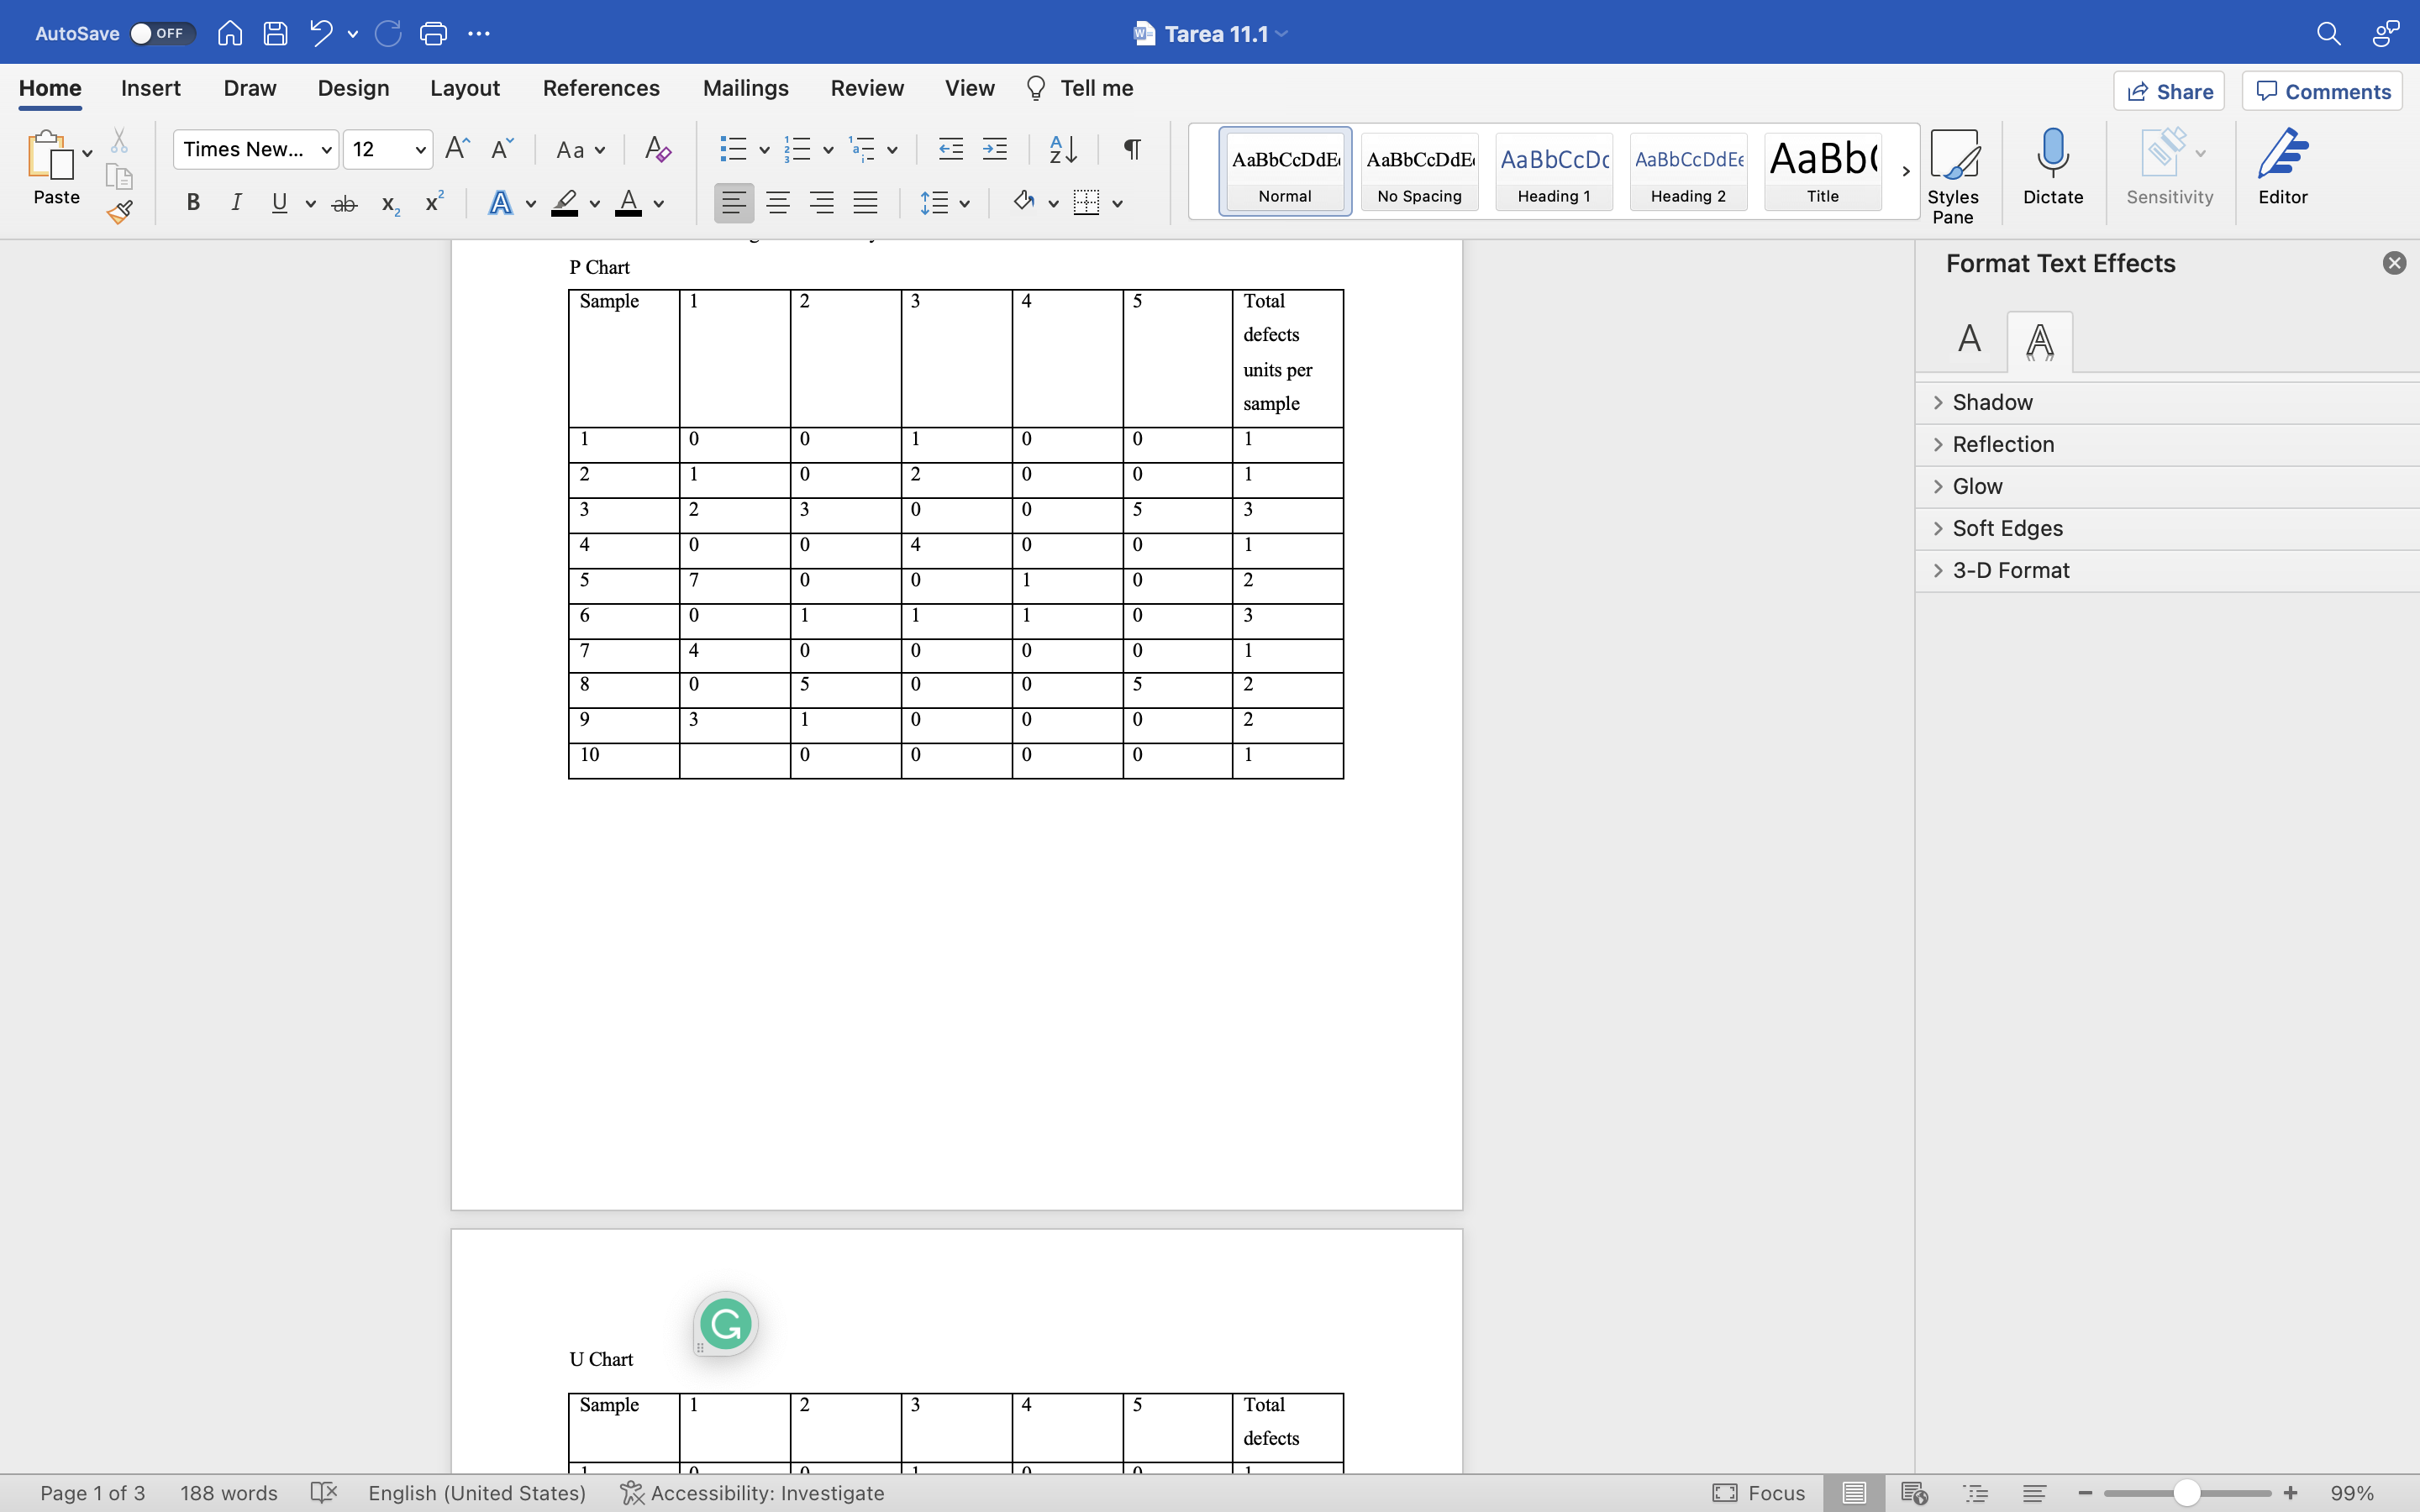Switch to the References tab
Viewport: 2420px width, 1512px height.
click(600, 88)
